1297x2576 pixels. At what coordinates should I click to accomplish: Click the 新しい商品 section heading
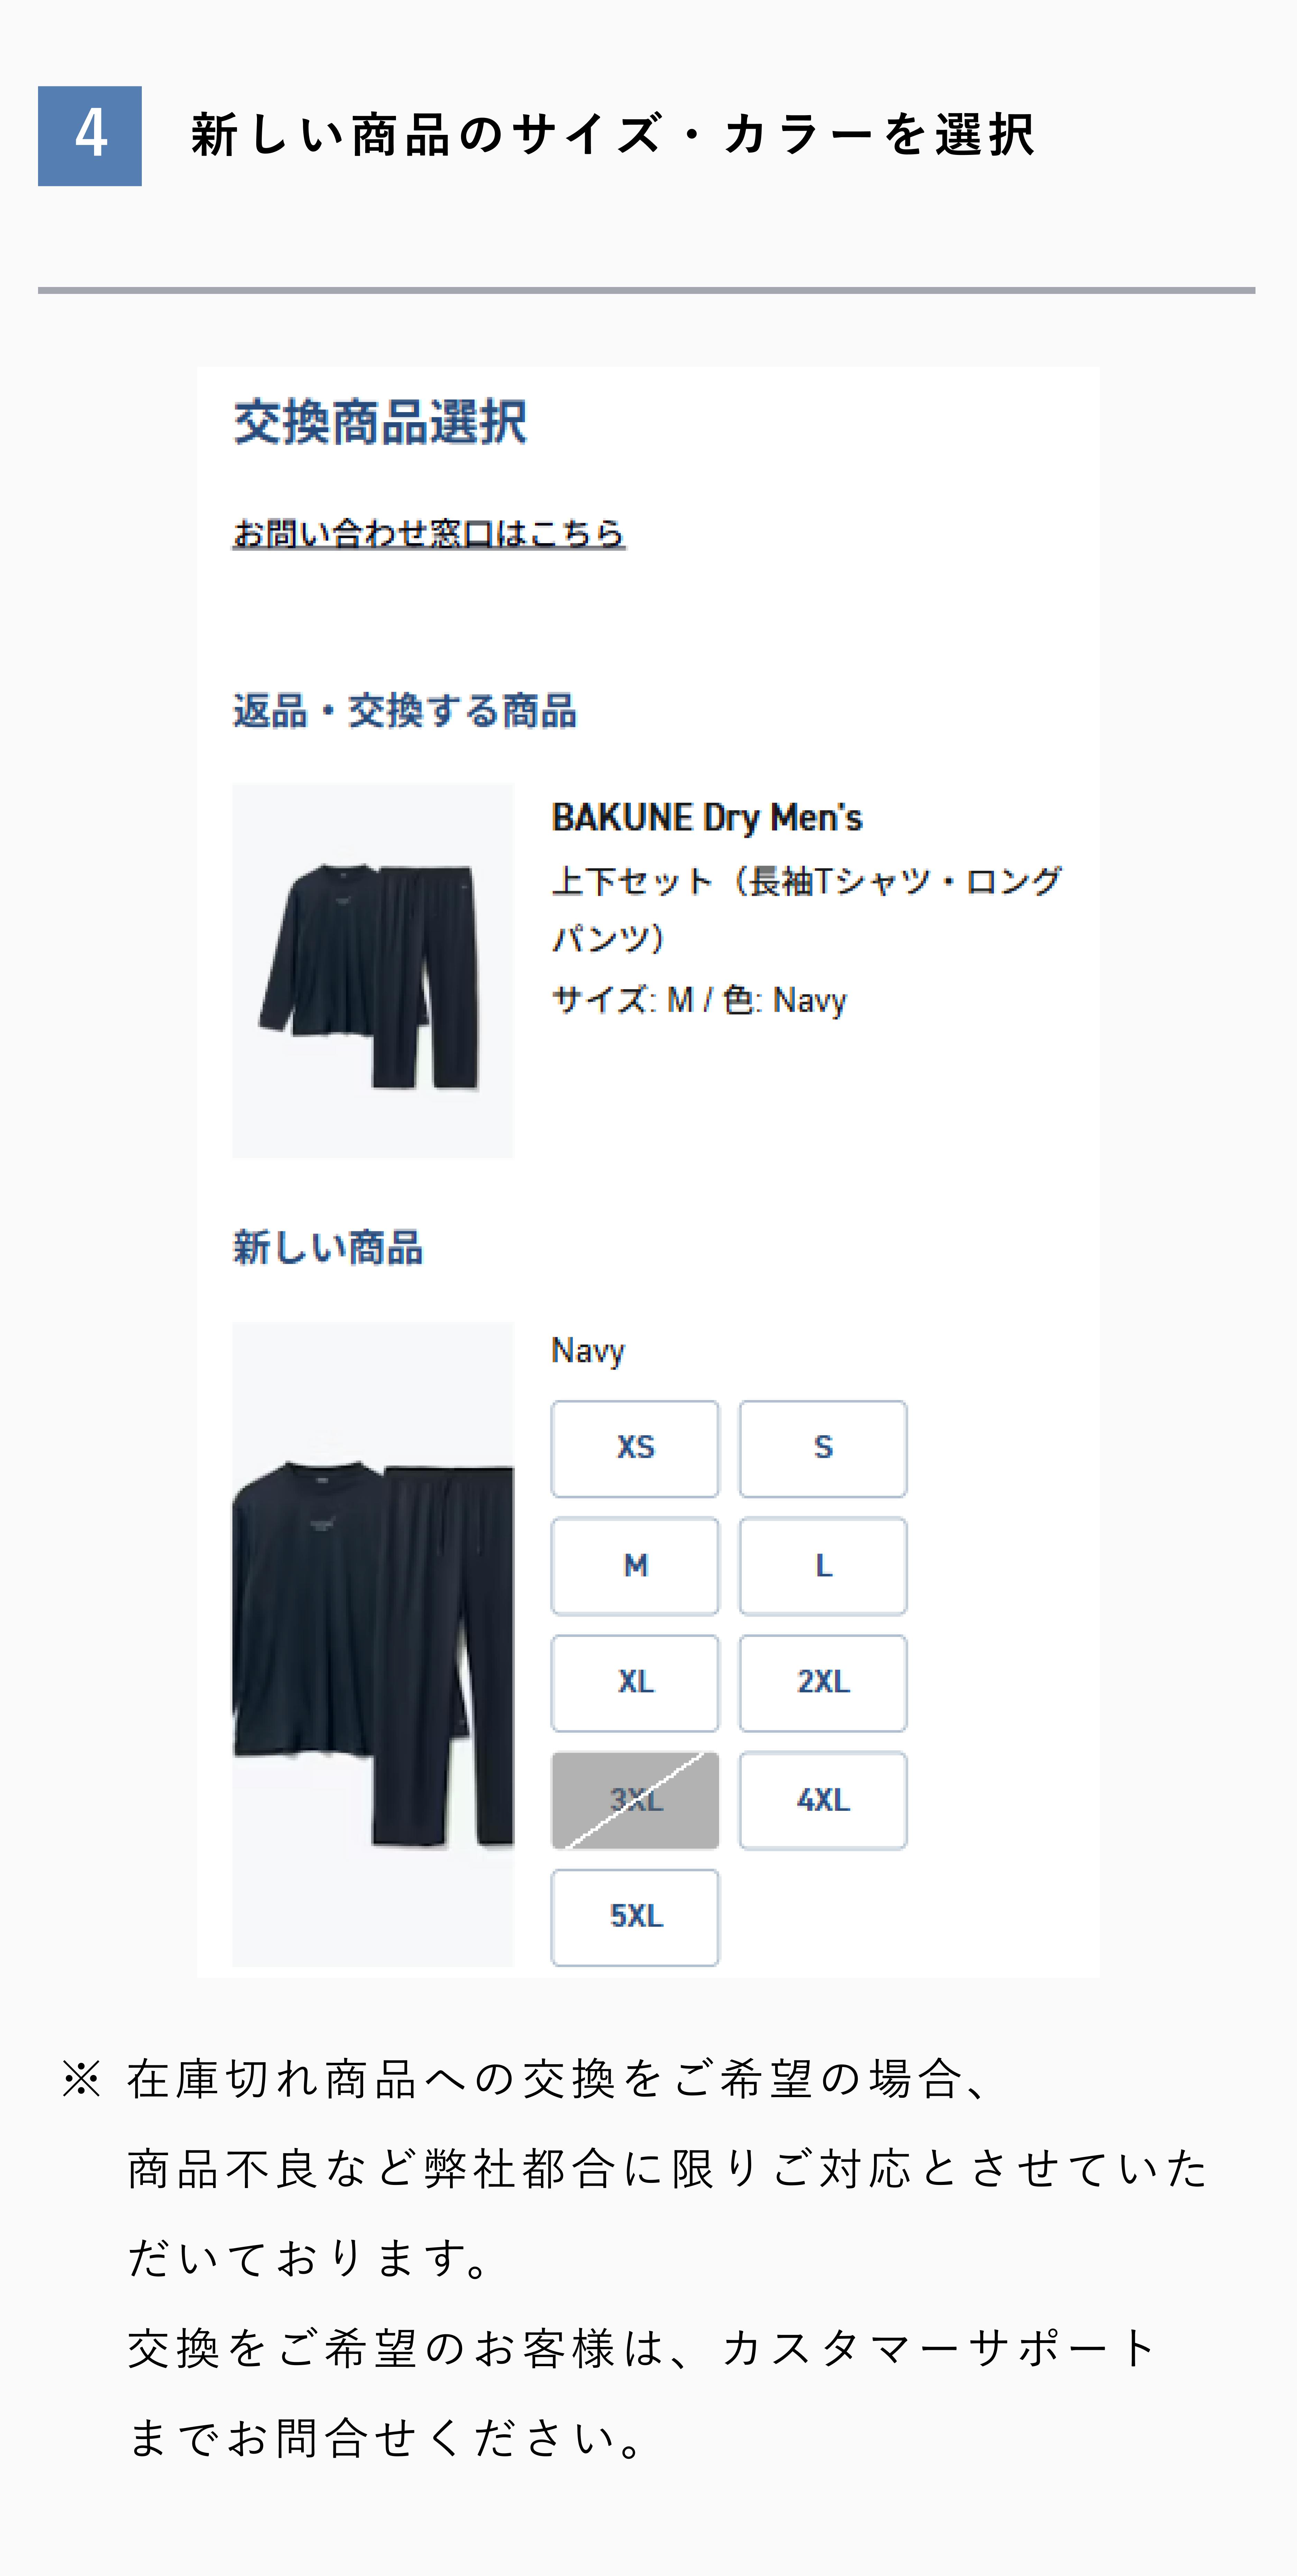328,1248
